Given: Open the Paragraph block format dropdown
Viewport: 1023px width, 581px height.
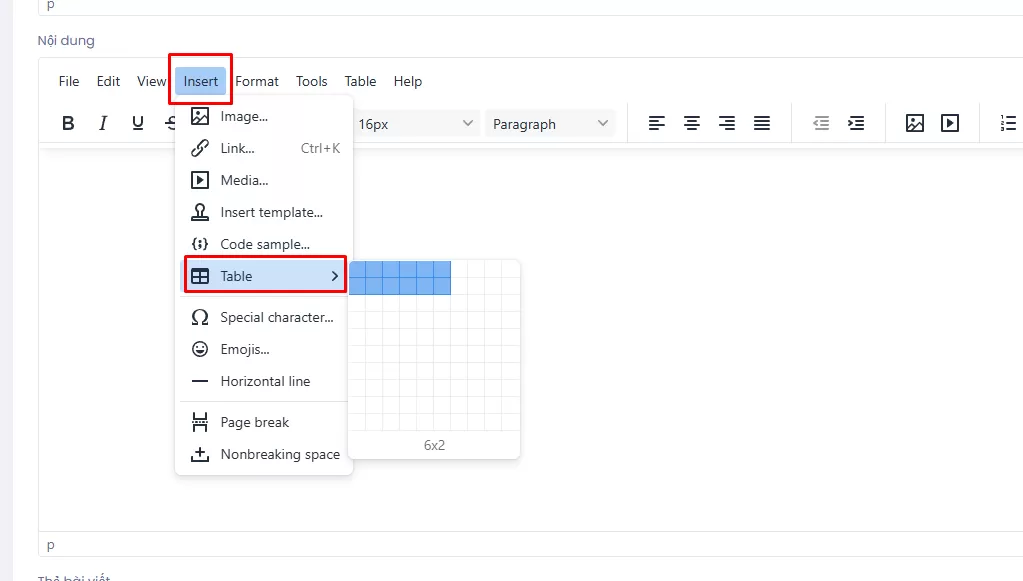Looking at the screenshot, I should pos(550,124).
